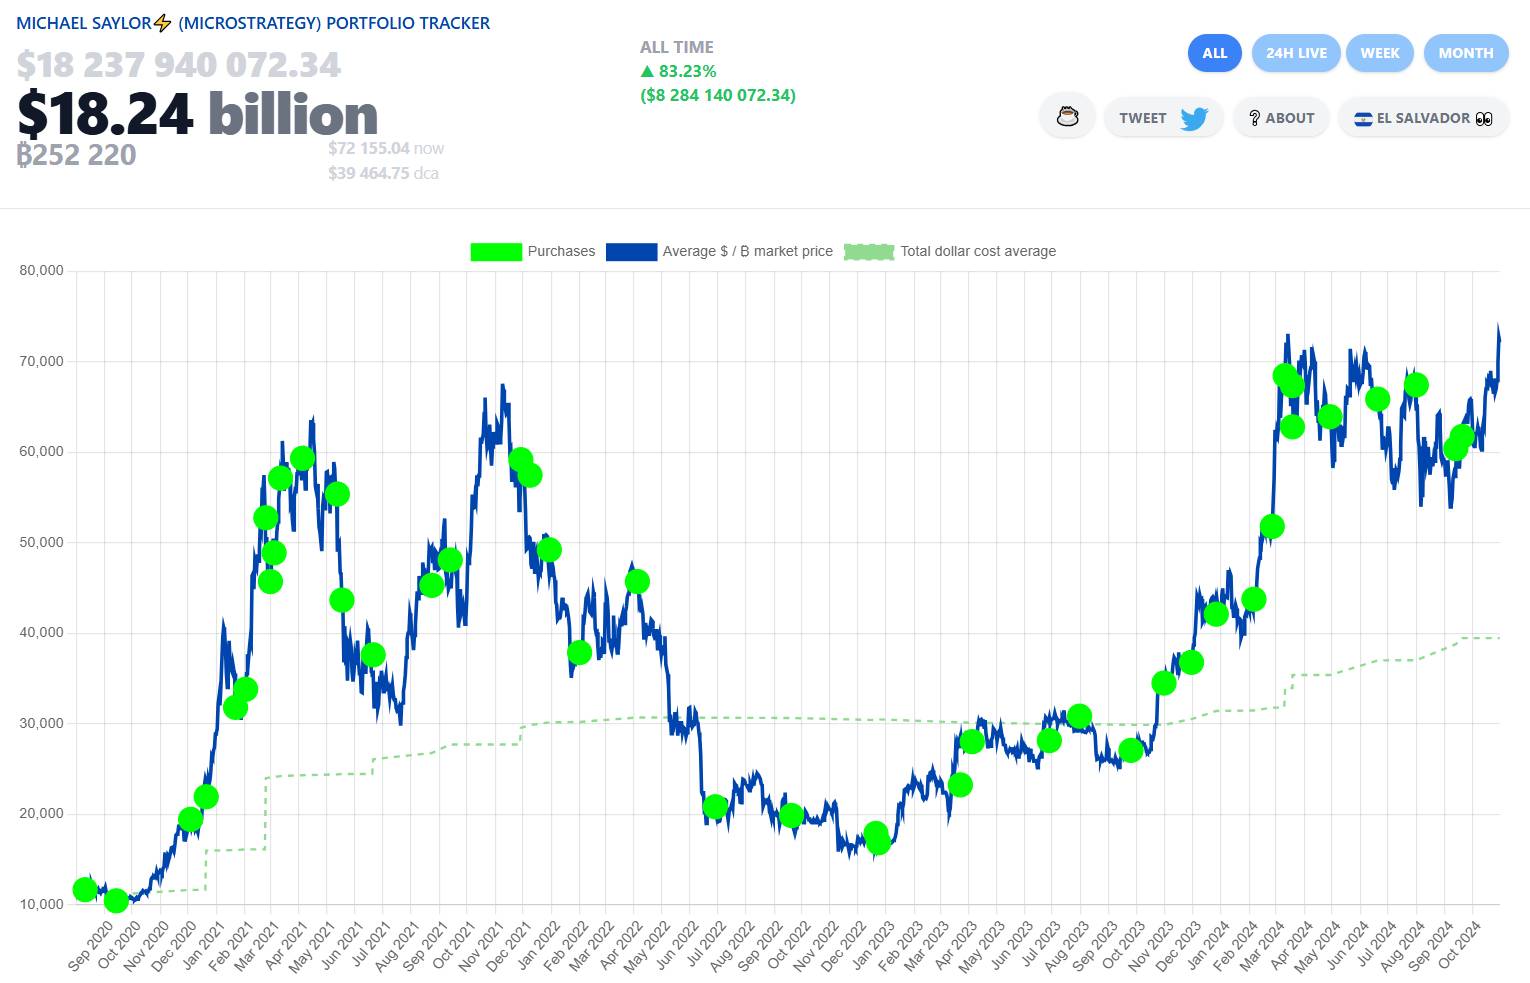Click the ALL TIME label
This screenshot has width=1530, height=983.
coord(677,47)
